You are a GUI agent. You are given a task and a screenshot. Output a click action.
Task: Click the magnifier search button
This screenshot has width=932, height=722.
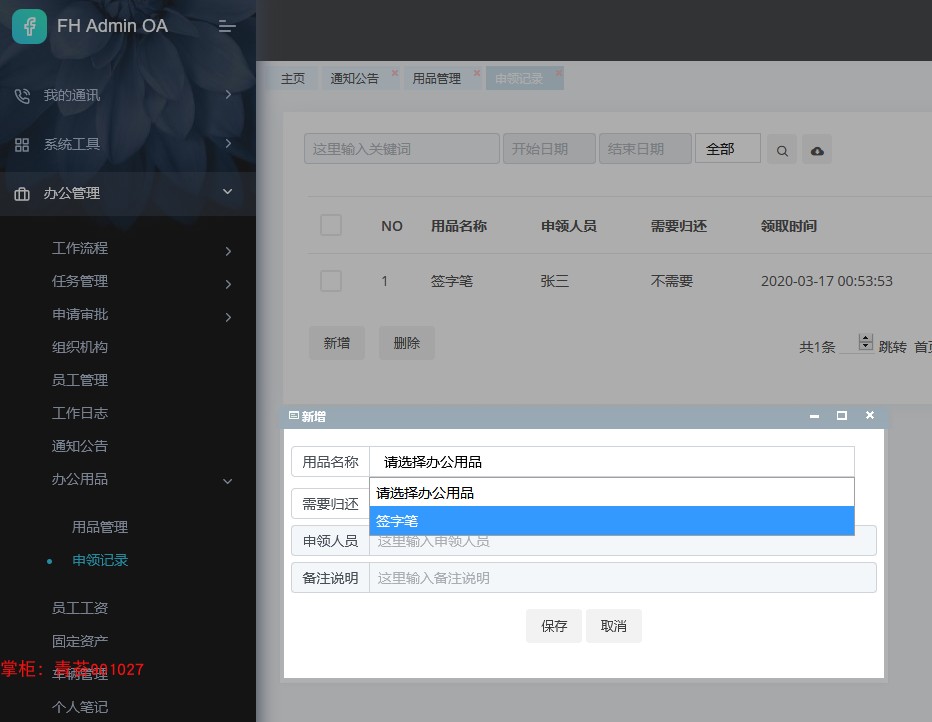(x=782, y=150)
